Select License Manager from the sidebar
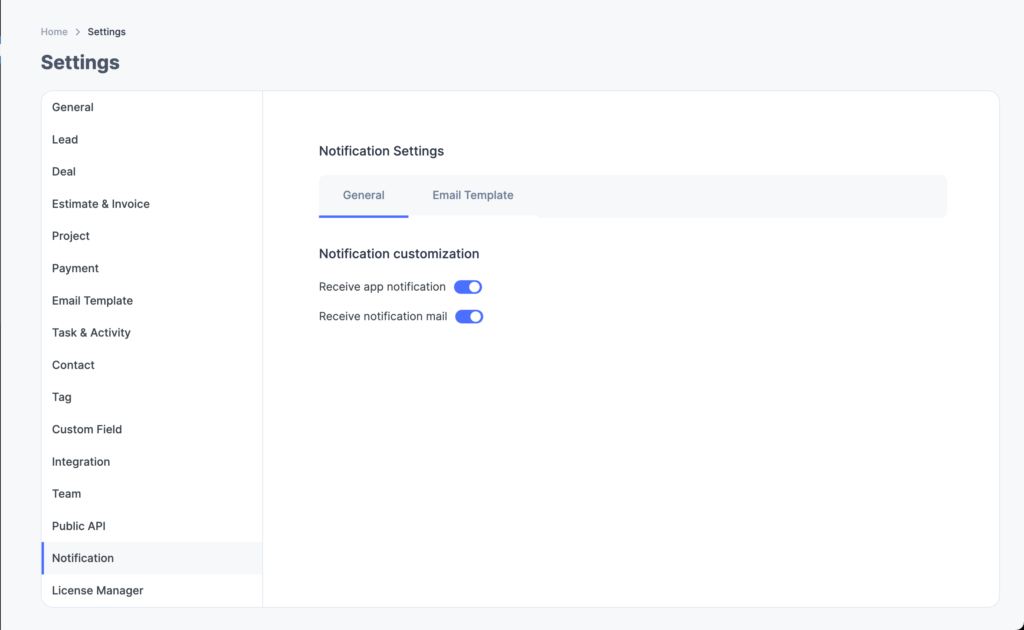This screenshot has height=630, width=1024. pos(97,590)
